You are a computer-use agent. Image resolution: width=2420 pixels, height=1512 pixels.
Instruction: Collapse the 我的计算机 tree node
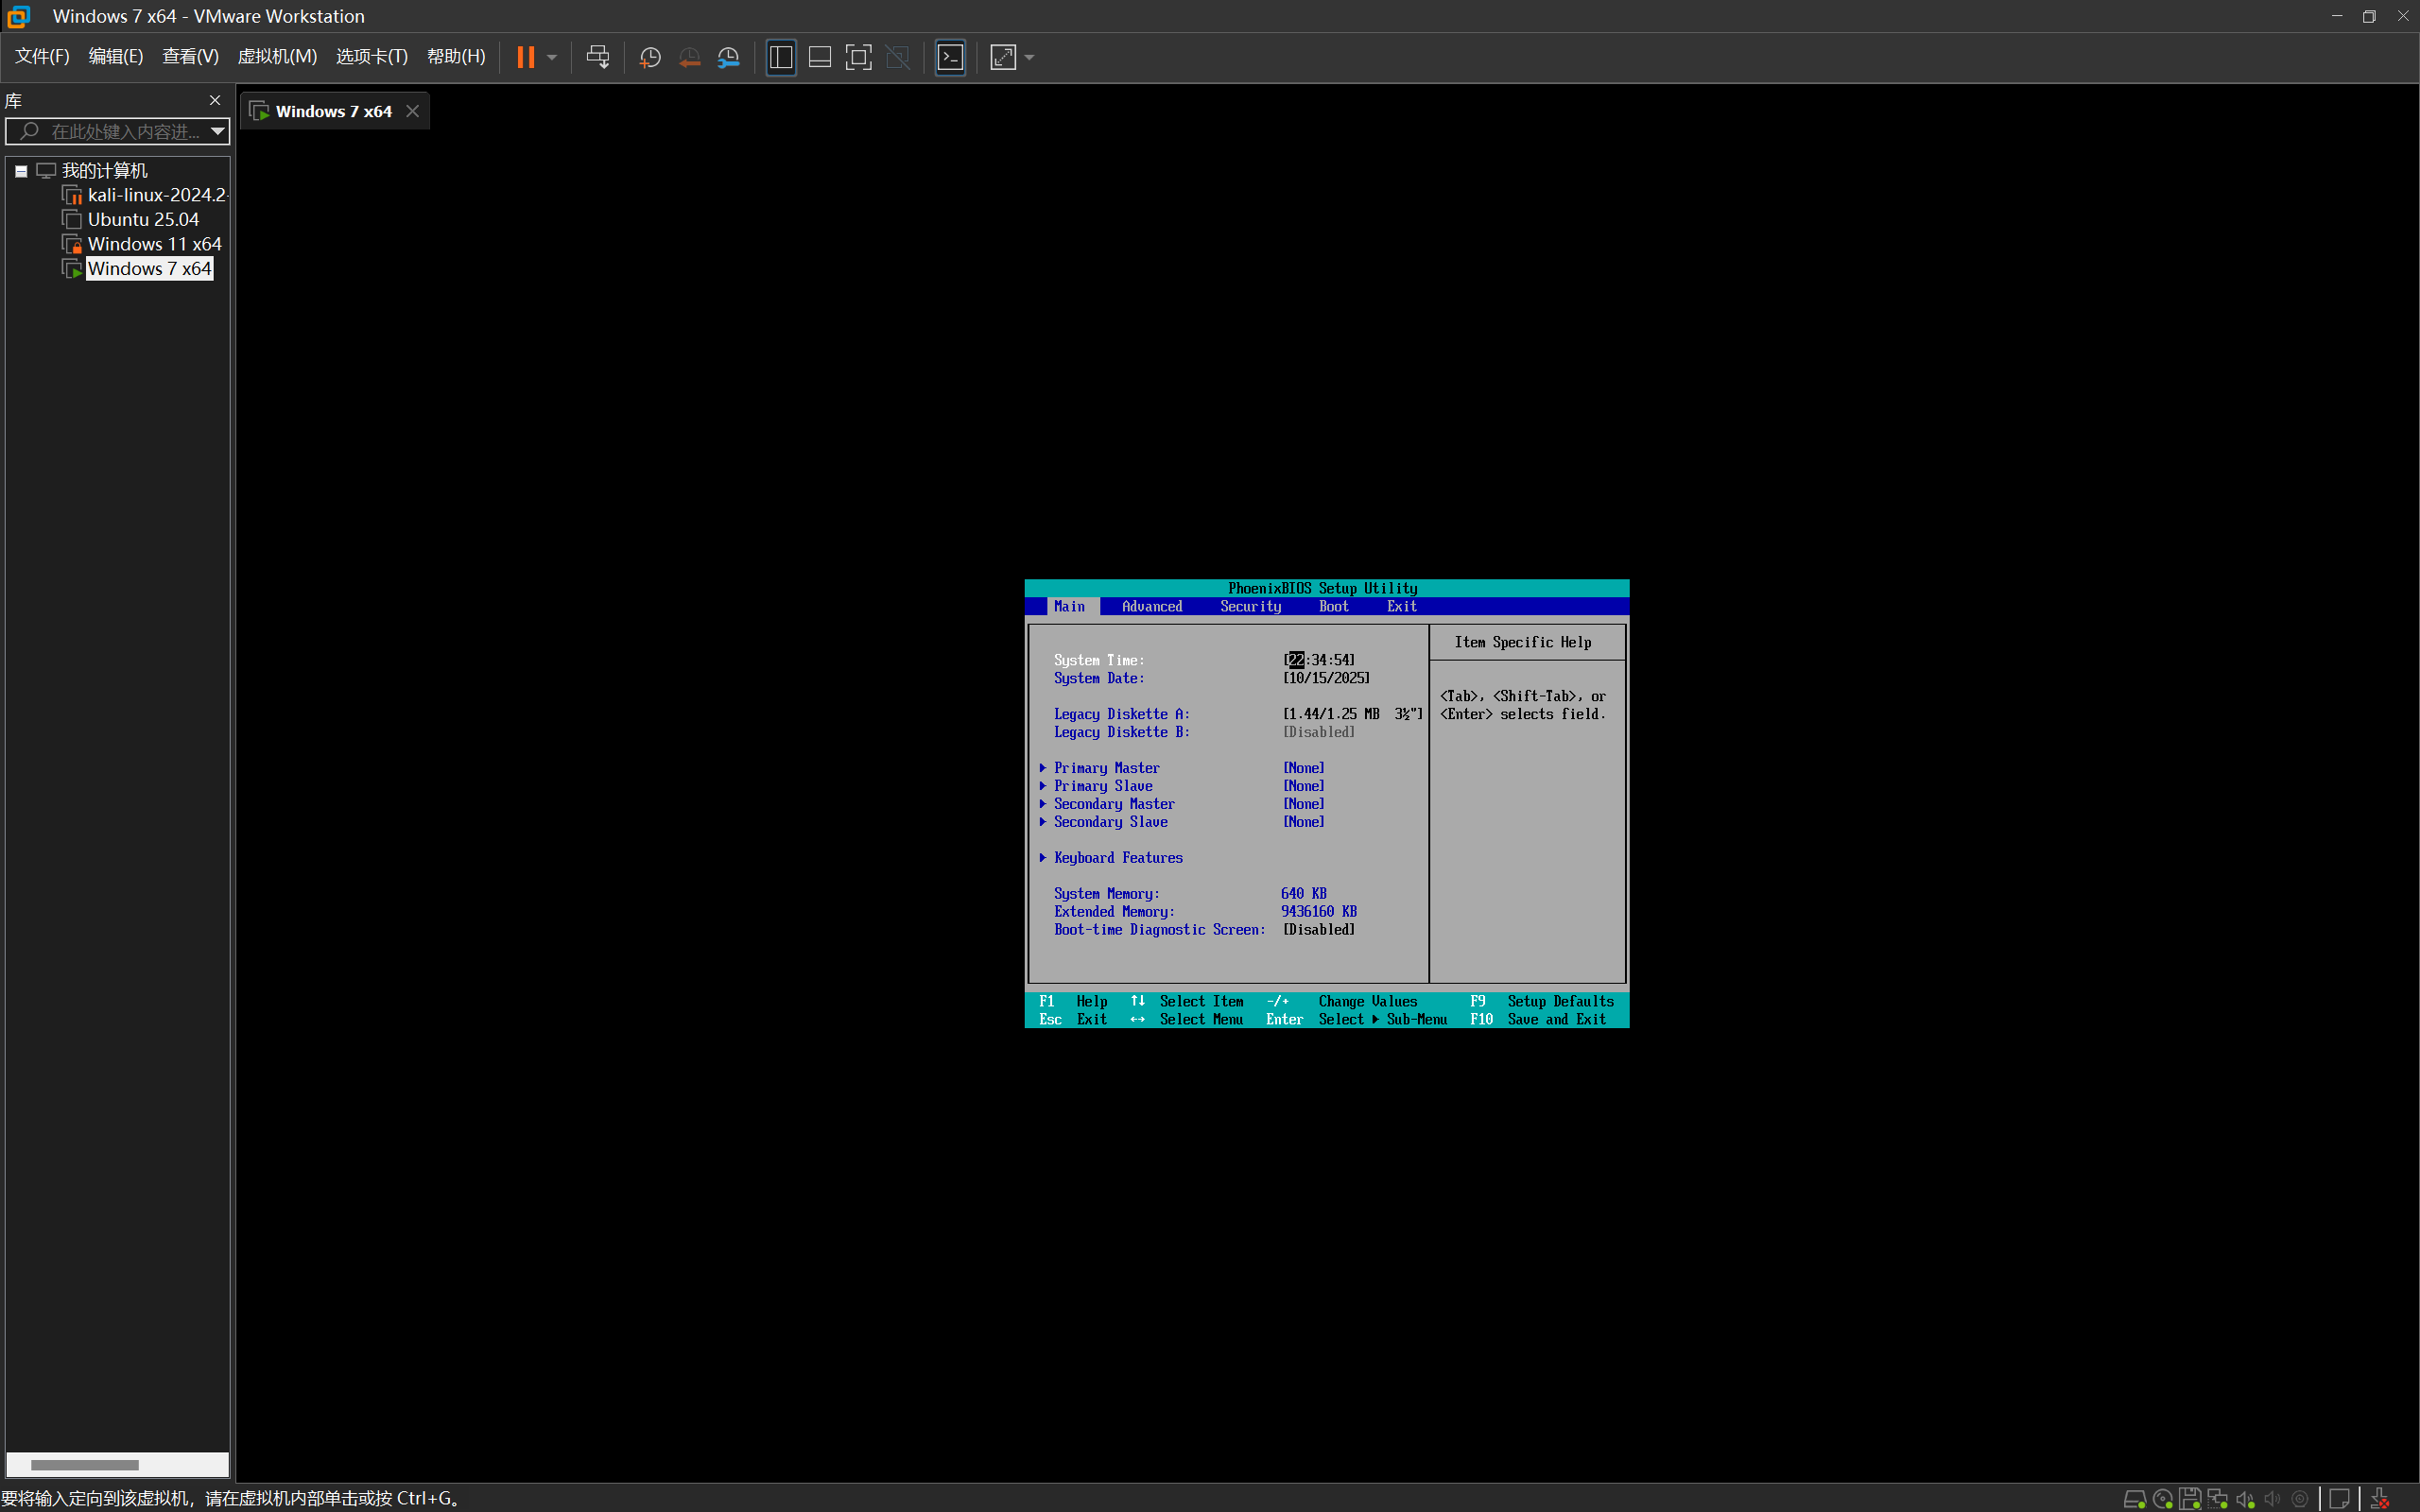click(21, 171)
